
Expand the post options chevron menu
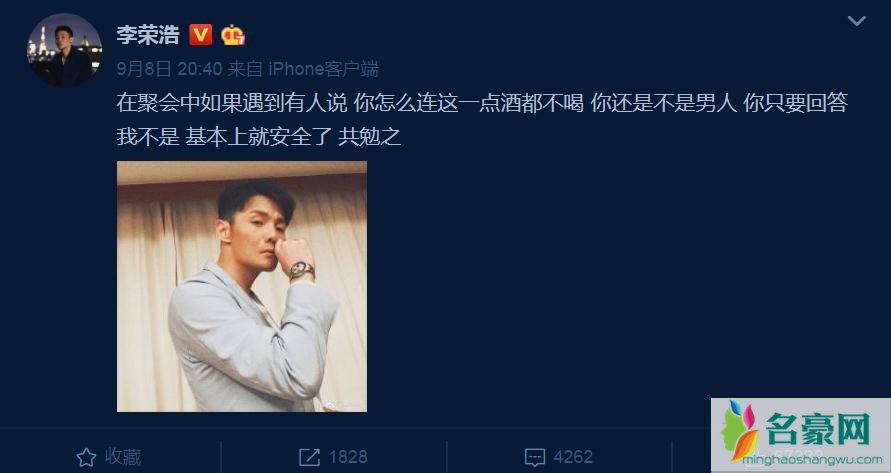tap(856, 21)
